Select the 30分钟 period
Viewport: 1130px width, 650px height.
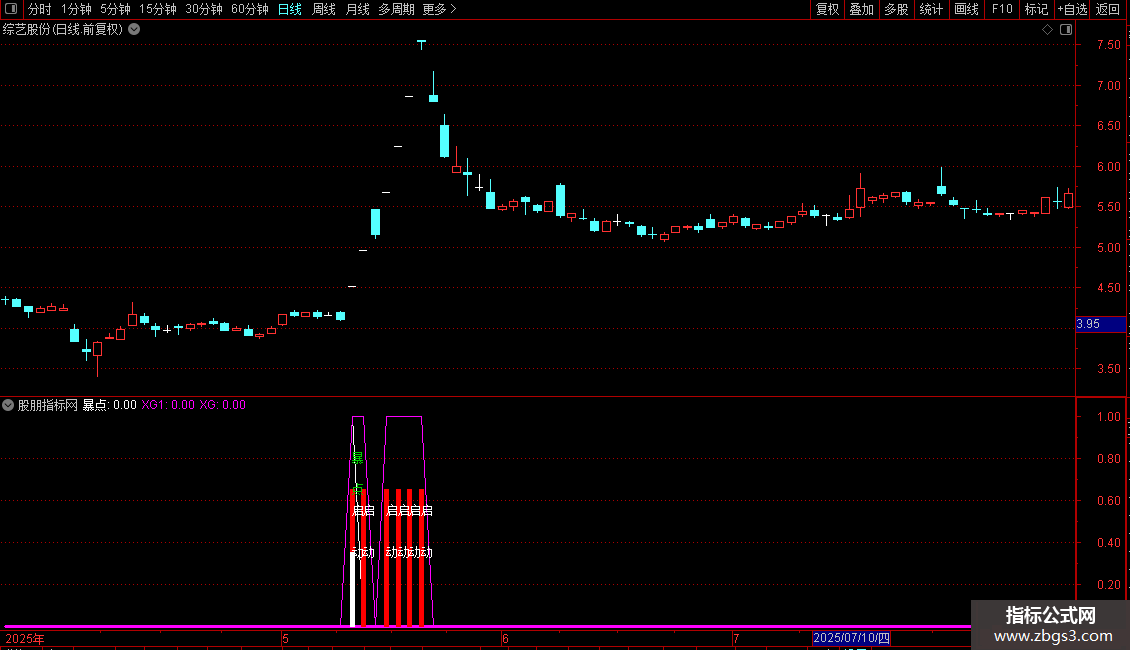pos(204,9)
